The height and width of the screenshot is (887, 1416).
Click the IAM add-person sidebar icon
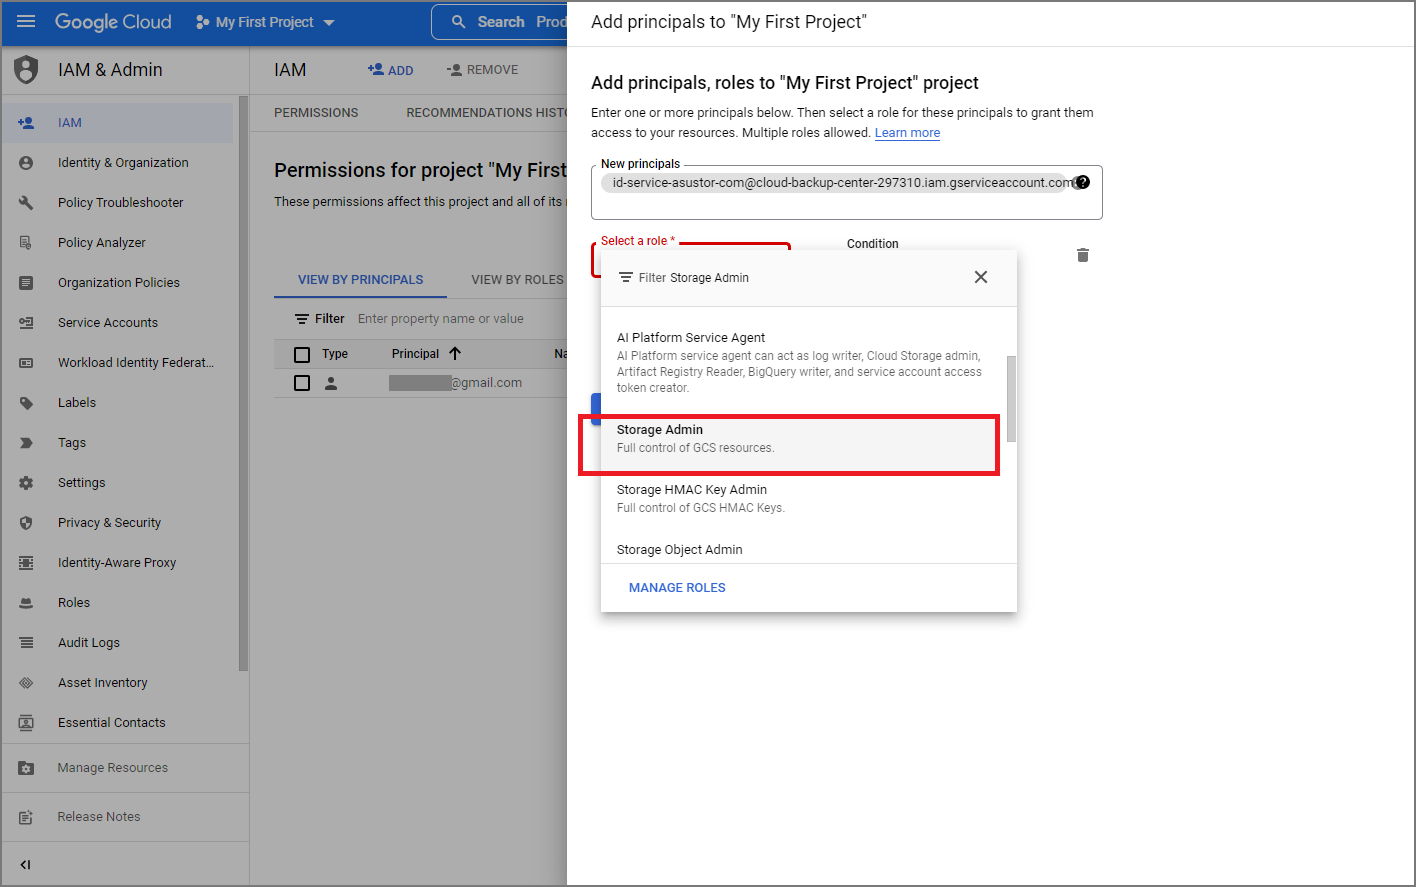coord(26,123)
